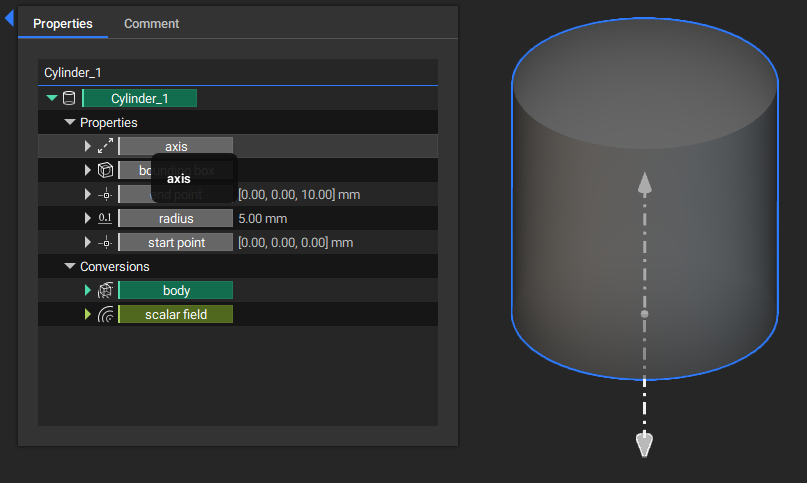Click the start point icon

pyautogui.click(x=105, y=242)
